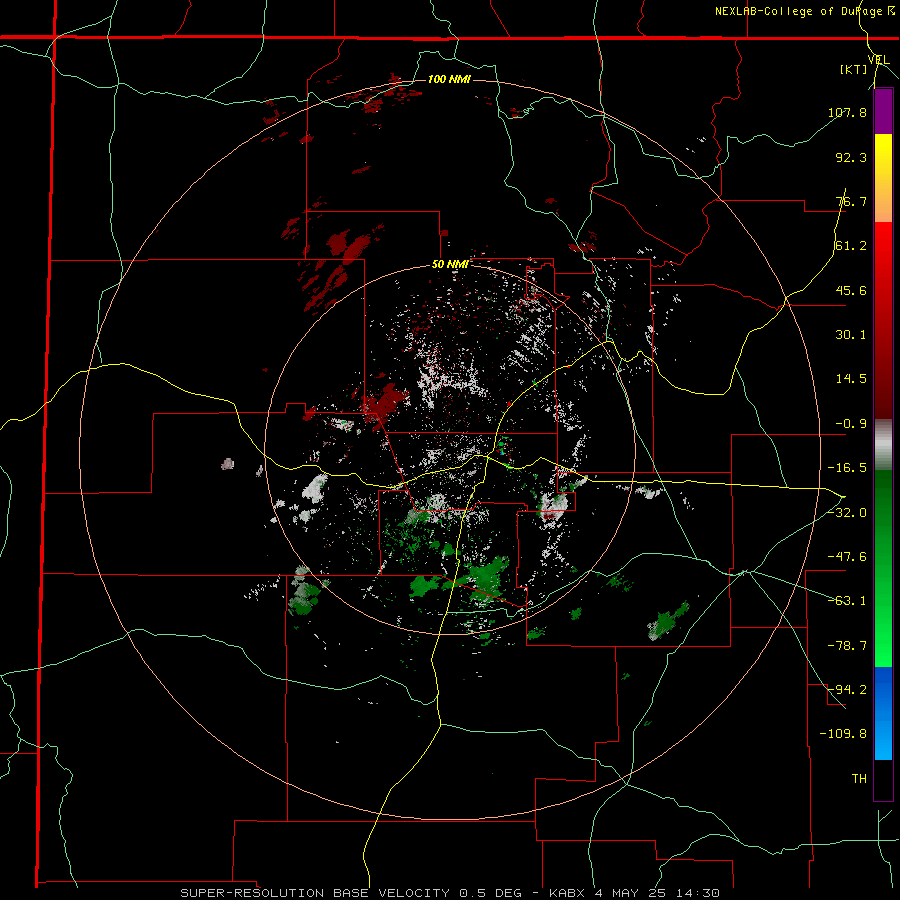This screenshot has width=900, height=900.
Task: Click the [KT] units label
Action: coord(854,69)
